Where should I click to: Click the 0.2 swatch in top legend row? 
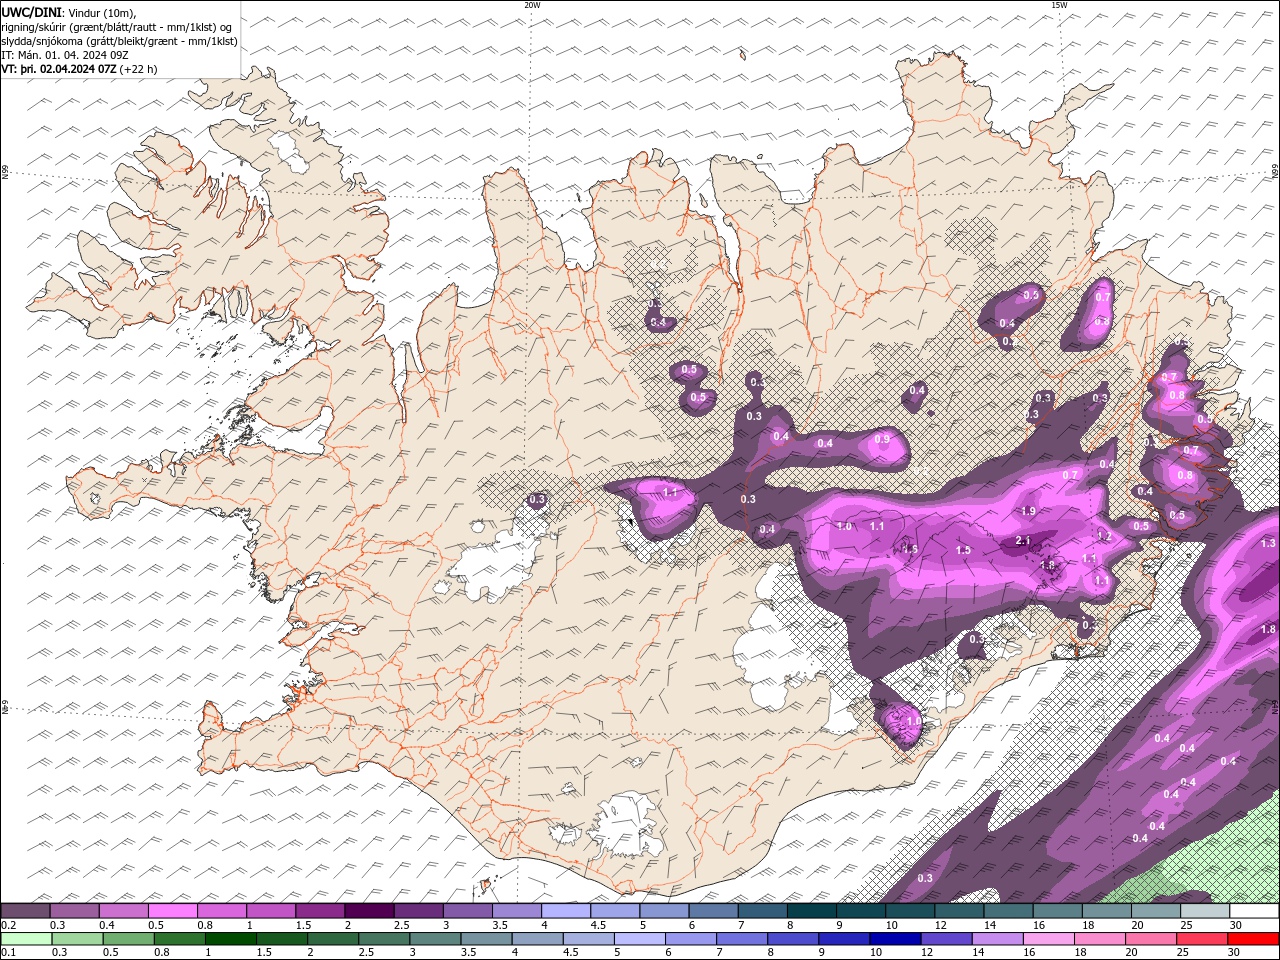point(25,911)
